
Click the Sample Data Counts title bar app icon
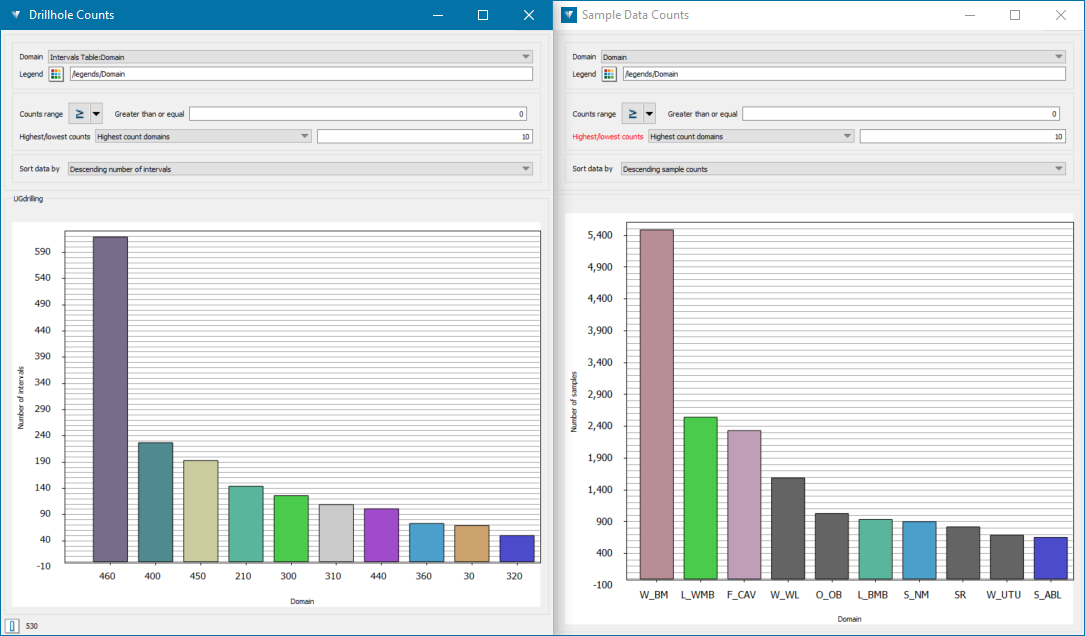tap(569, 15)
